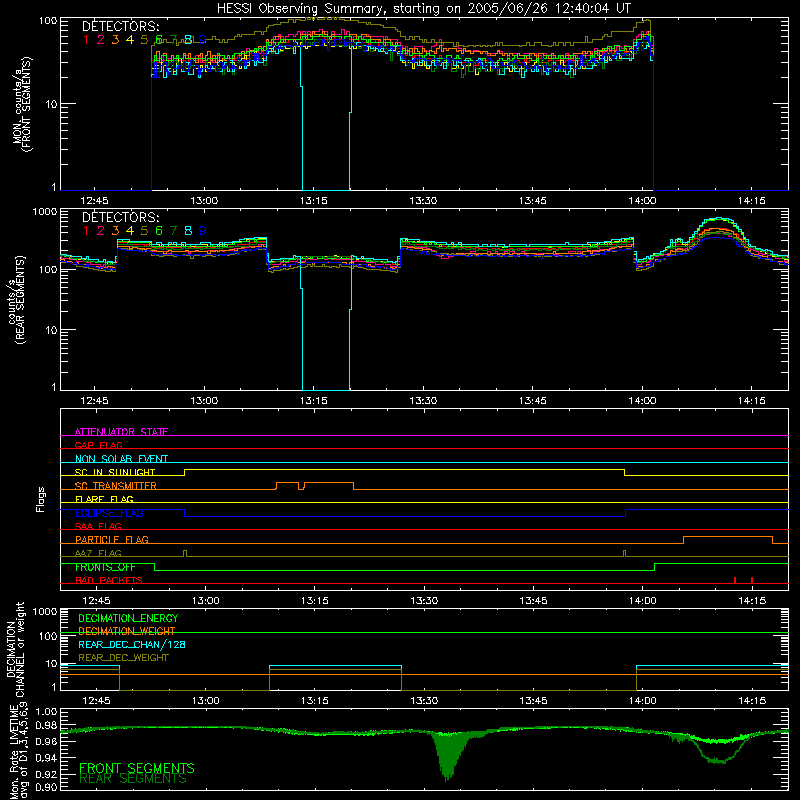The width and height of the screenshot is (800, 800).
Task: Click the DECIMATION_ENERGY legend label
Action: 128,618
